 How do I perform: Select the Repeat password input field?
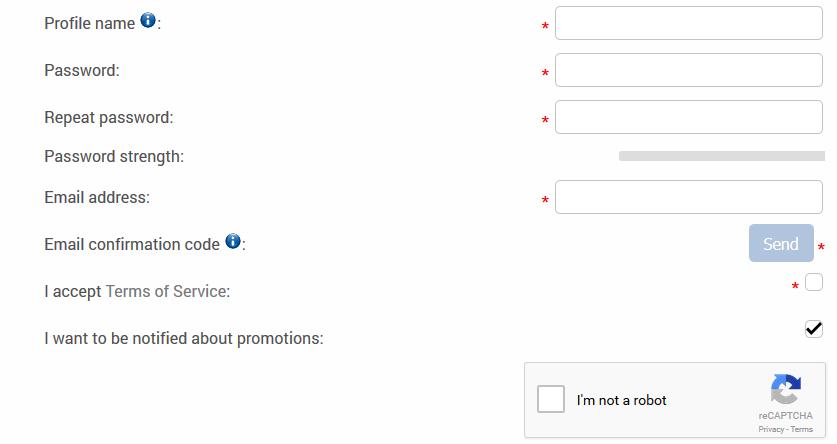(689, 117)
